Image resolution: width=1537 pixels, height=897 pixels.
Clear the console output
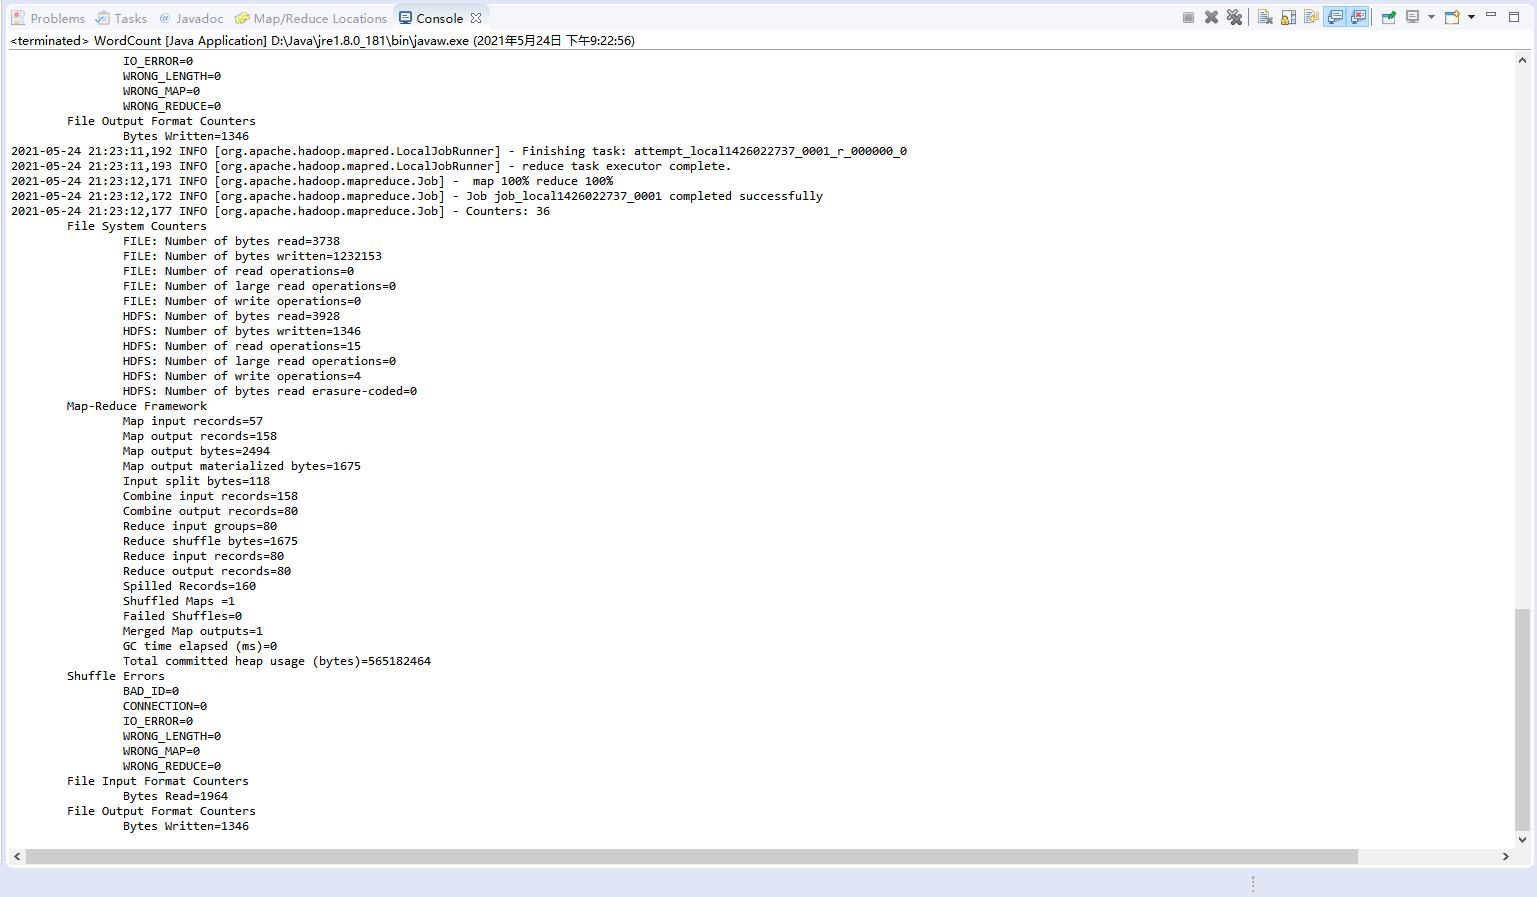pos(1265,17)
